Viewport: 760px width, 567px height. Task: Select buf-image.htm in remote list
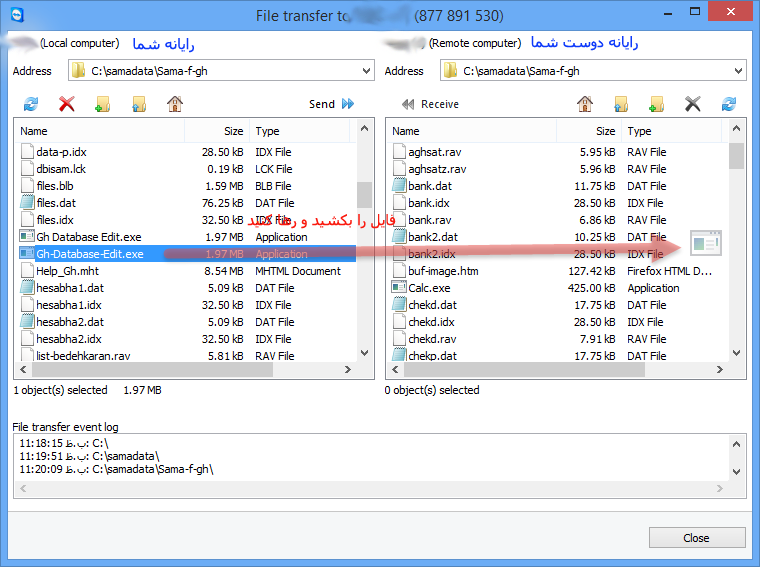(558, 270)
